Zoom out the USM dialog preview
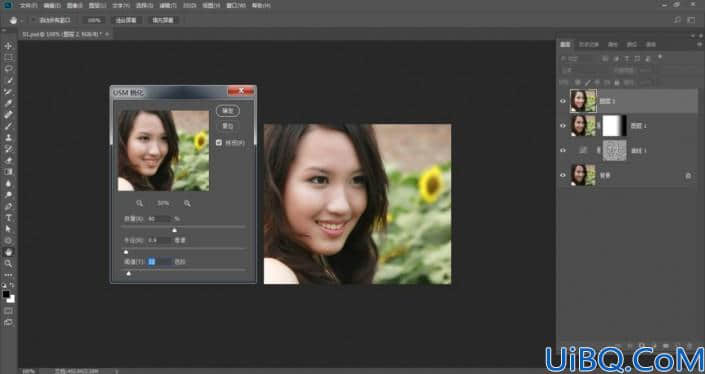The image size is (705, 374). click(139, 204)
